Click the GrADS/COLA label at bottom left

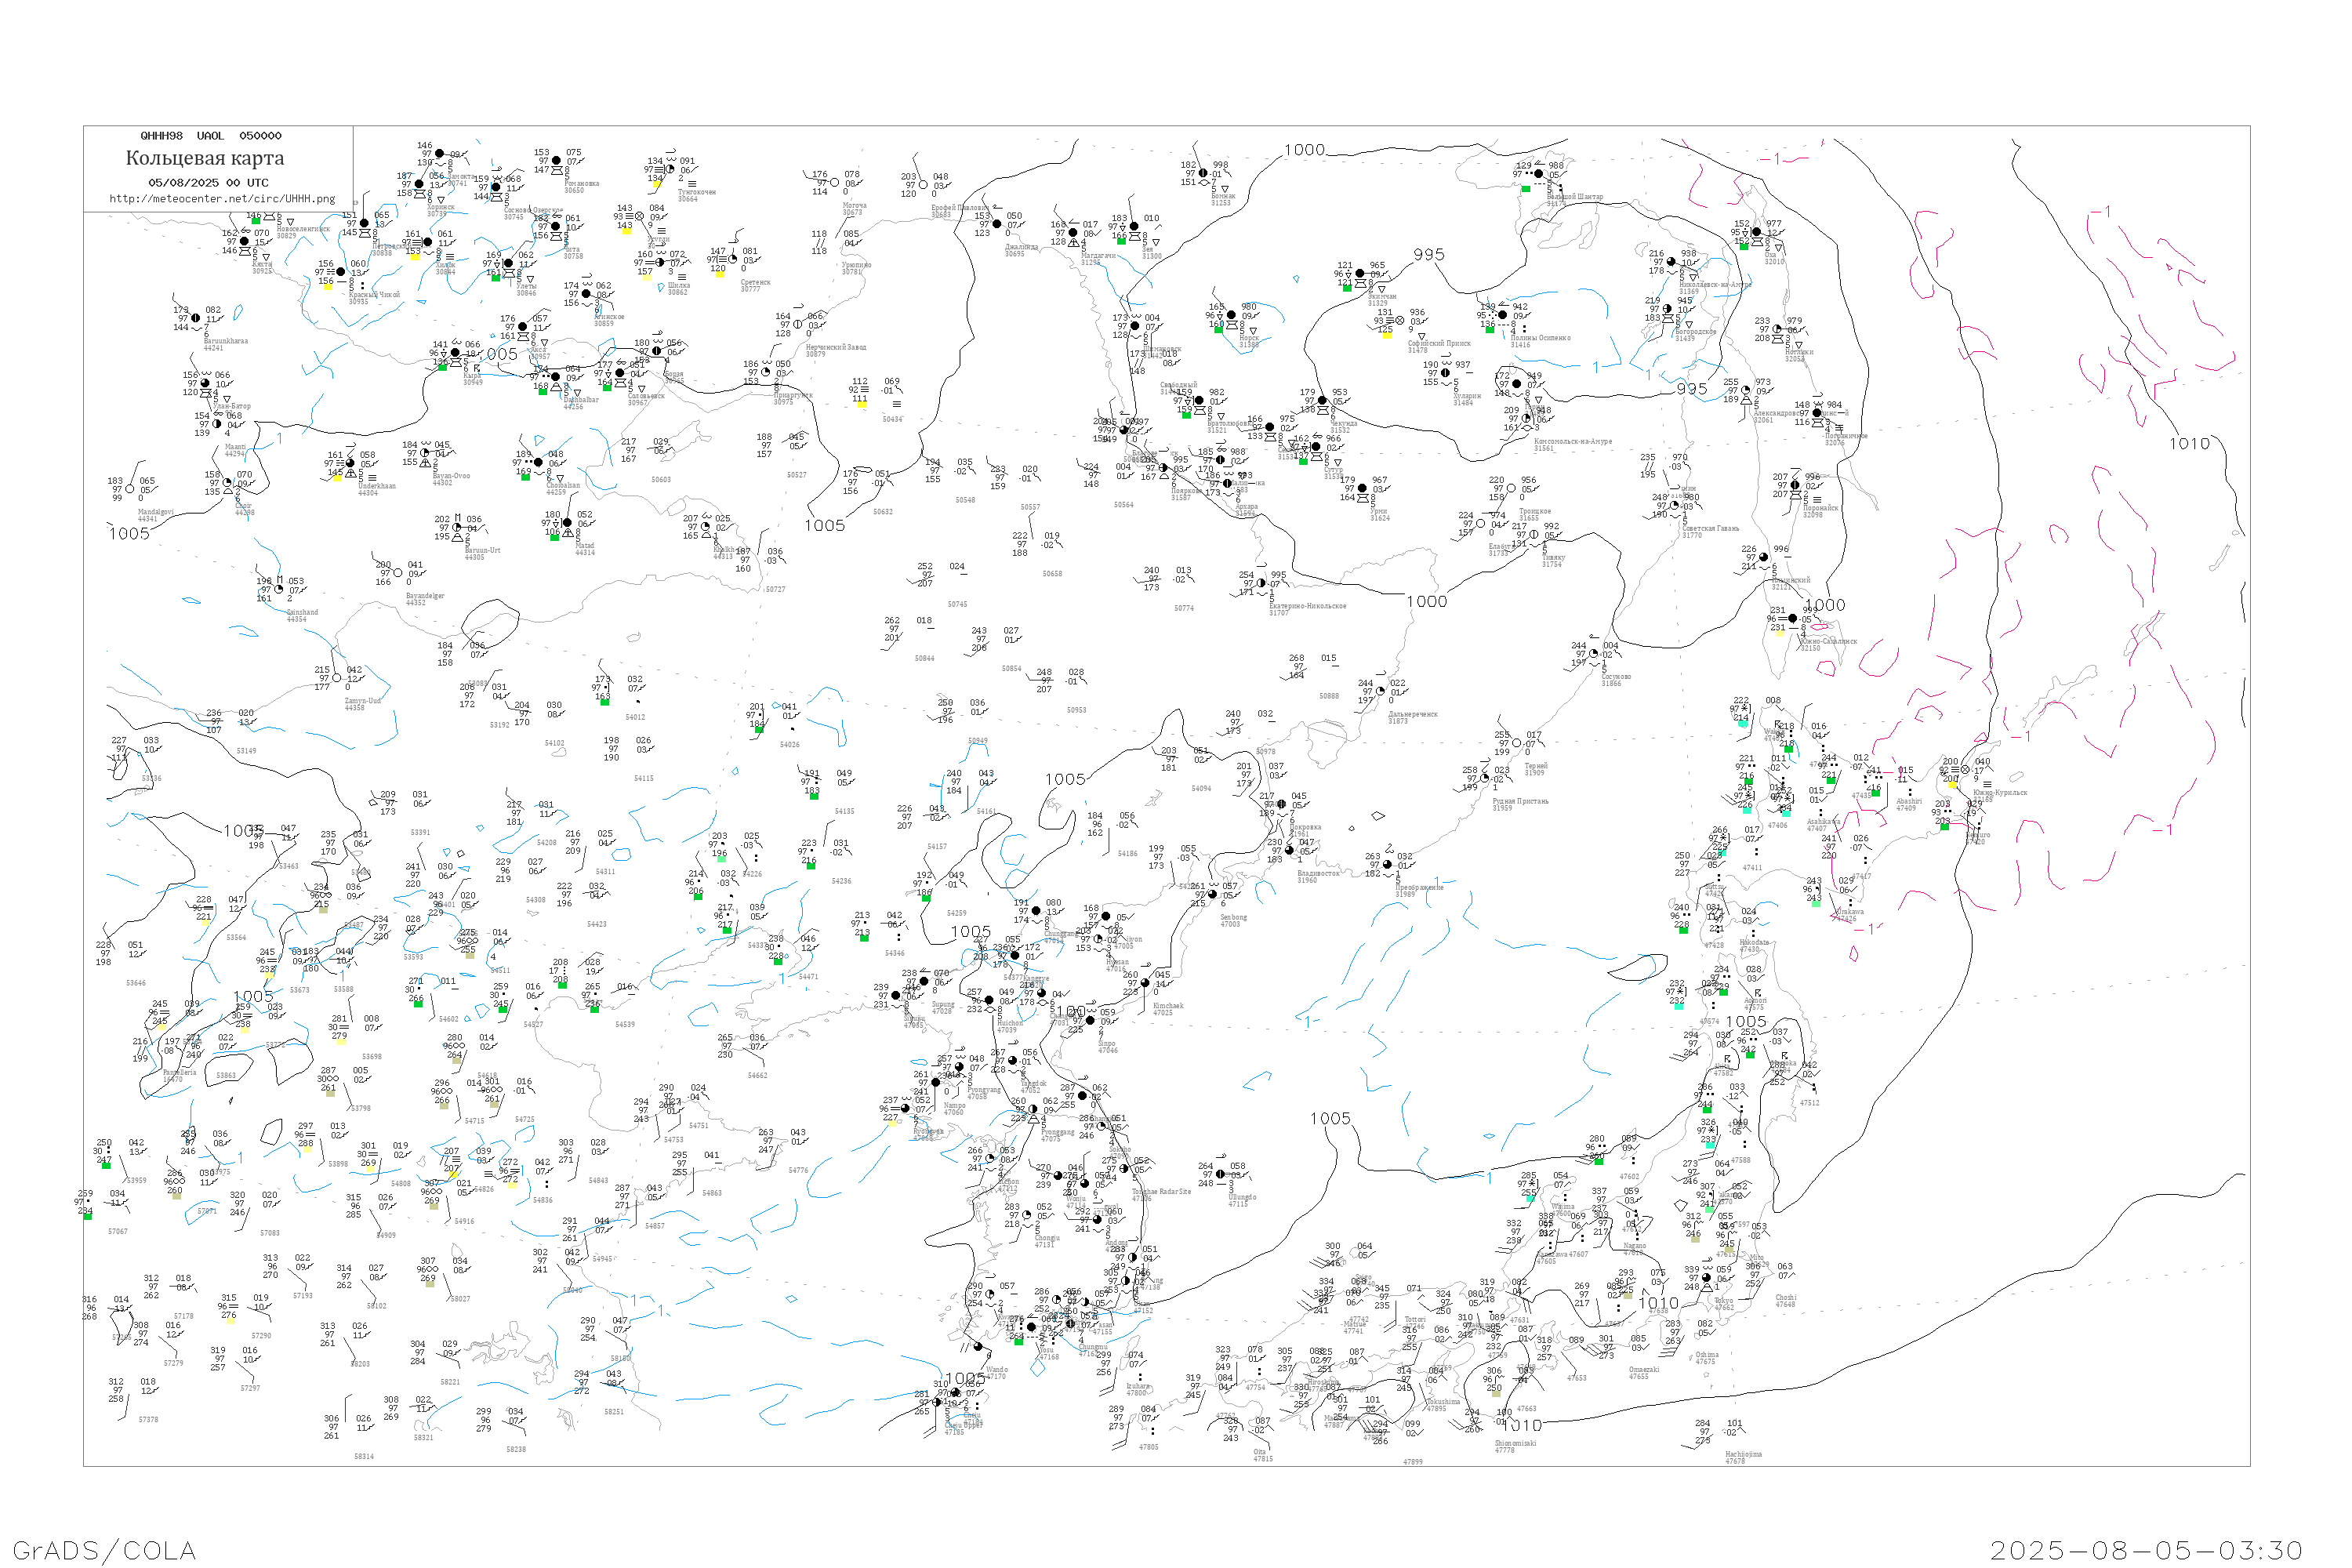point(104,1550)
